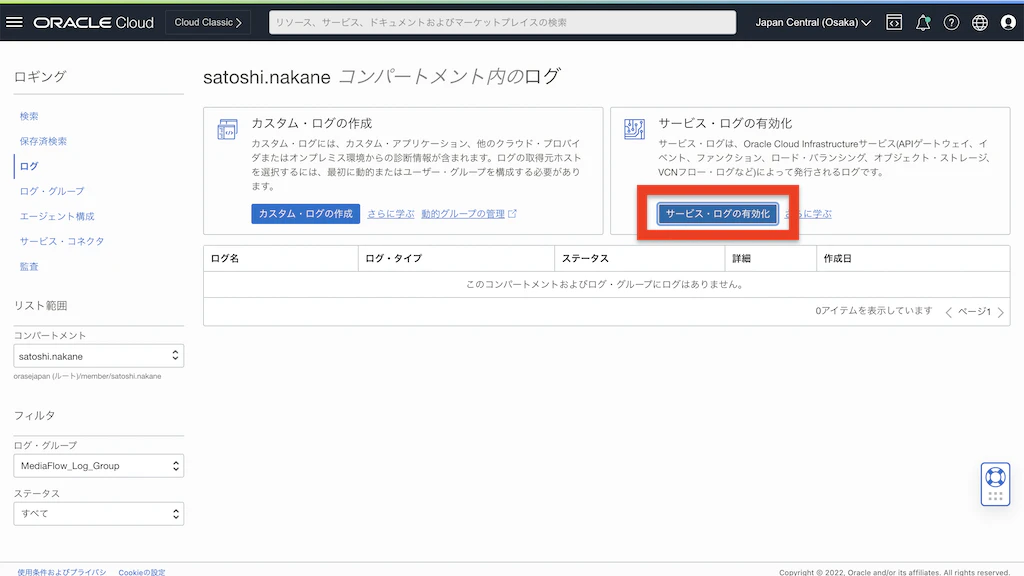Open 動的グループの管理 link
This screenshot has height=576, width=1024.
469,214
